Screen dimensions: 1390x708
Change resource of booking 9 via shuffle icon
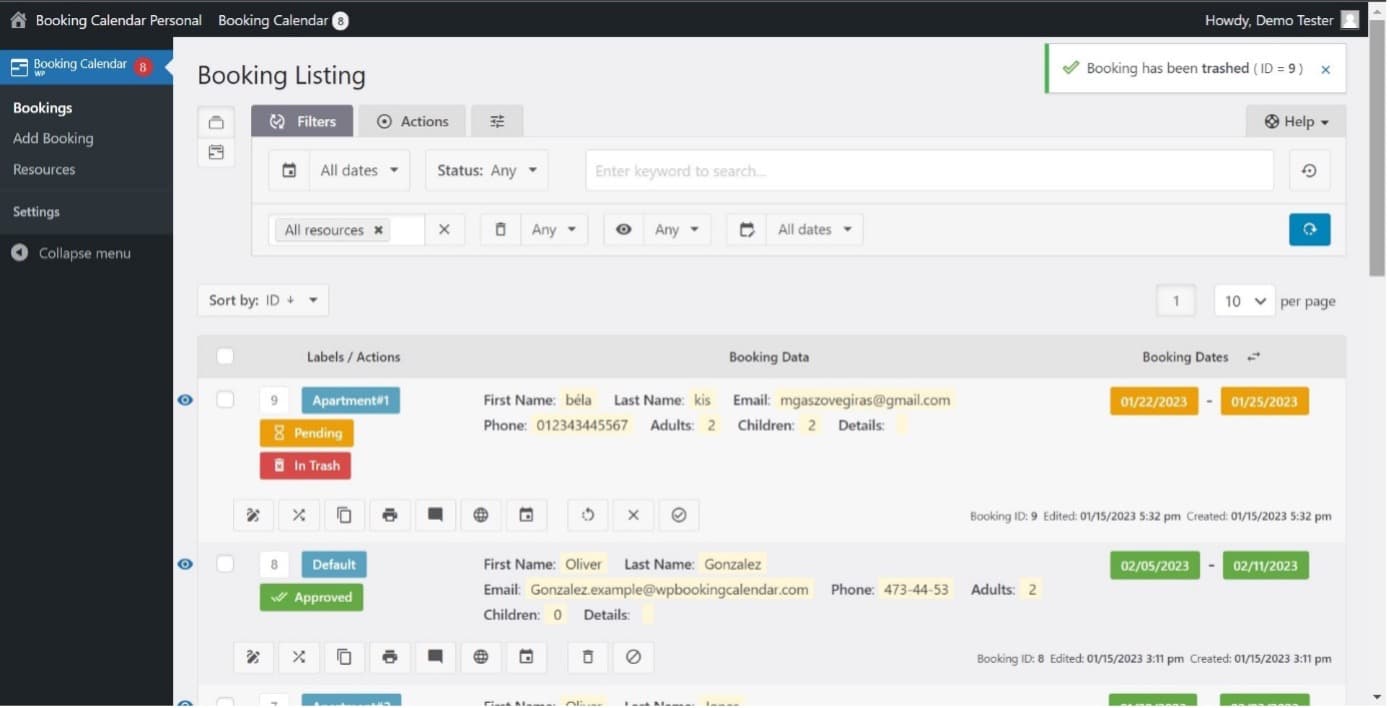tap(299, 515)
